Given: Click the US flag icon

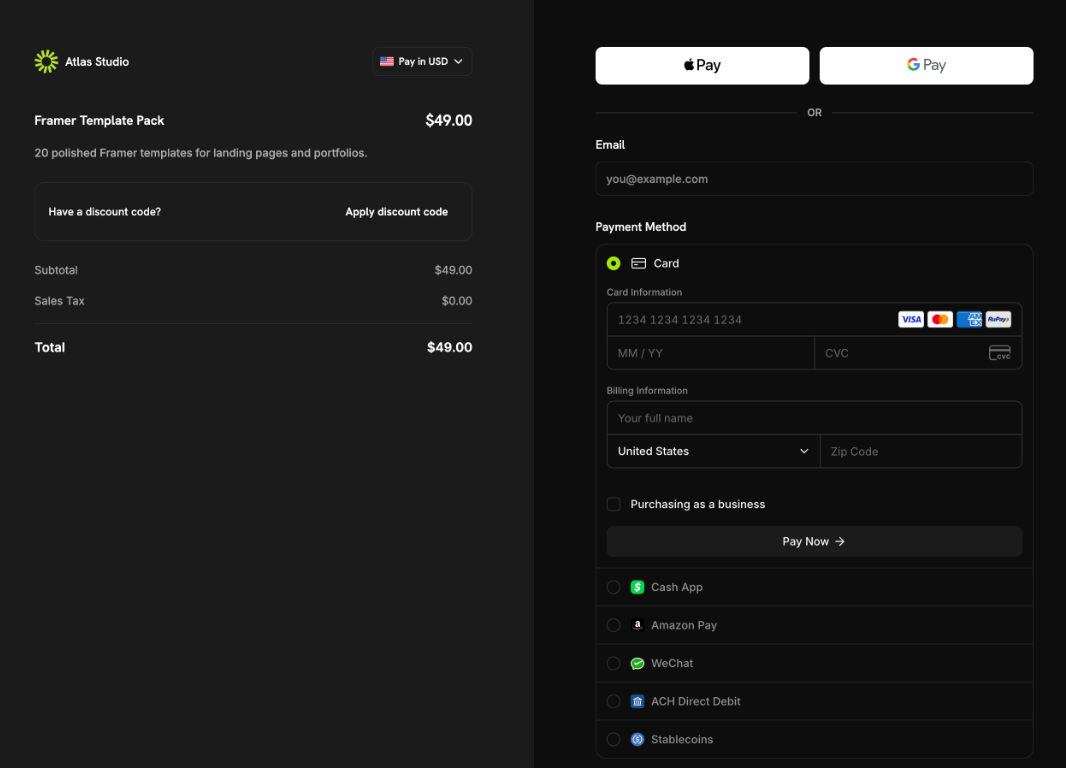Looking at the screenshot, I should [387, 61].
